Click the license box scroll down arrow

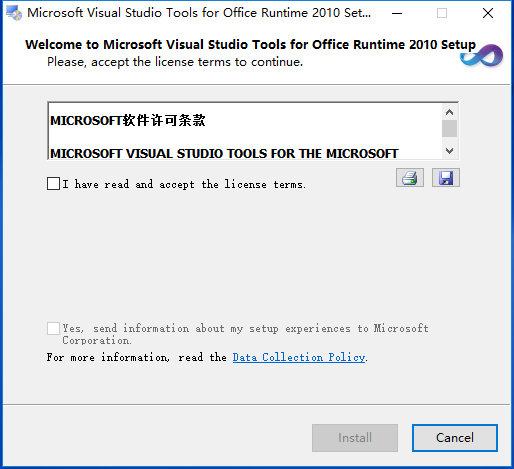449,151
